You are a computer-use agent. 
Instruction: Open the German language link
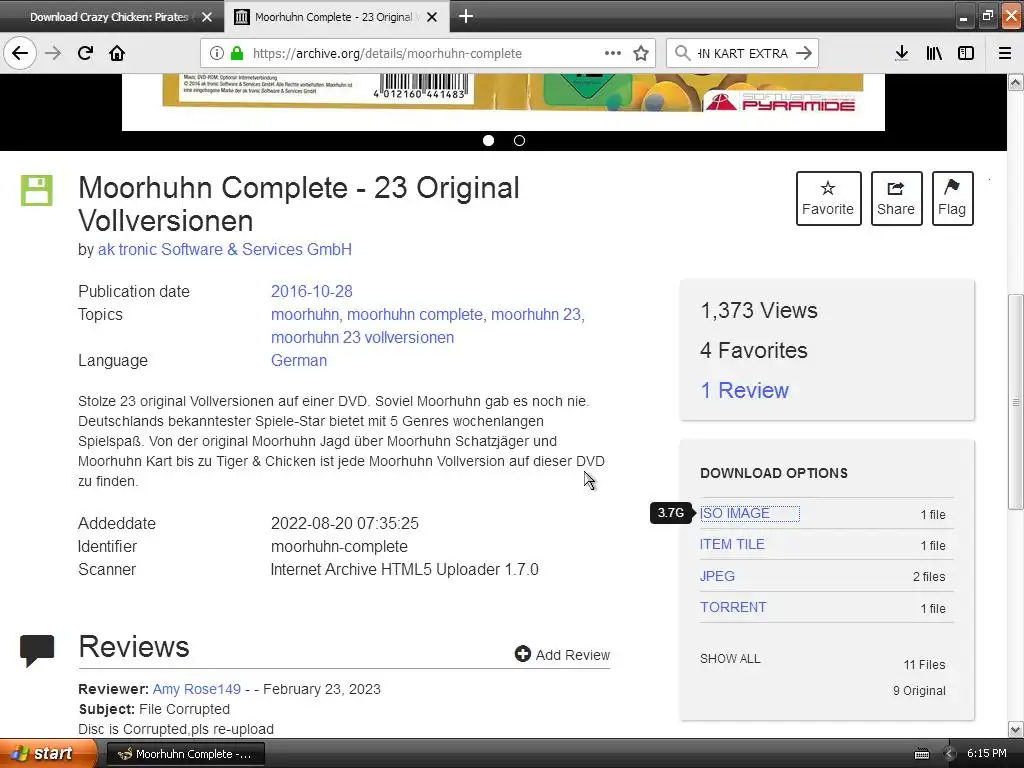pyautogui.click(x=298, y=360)
